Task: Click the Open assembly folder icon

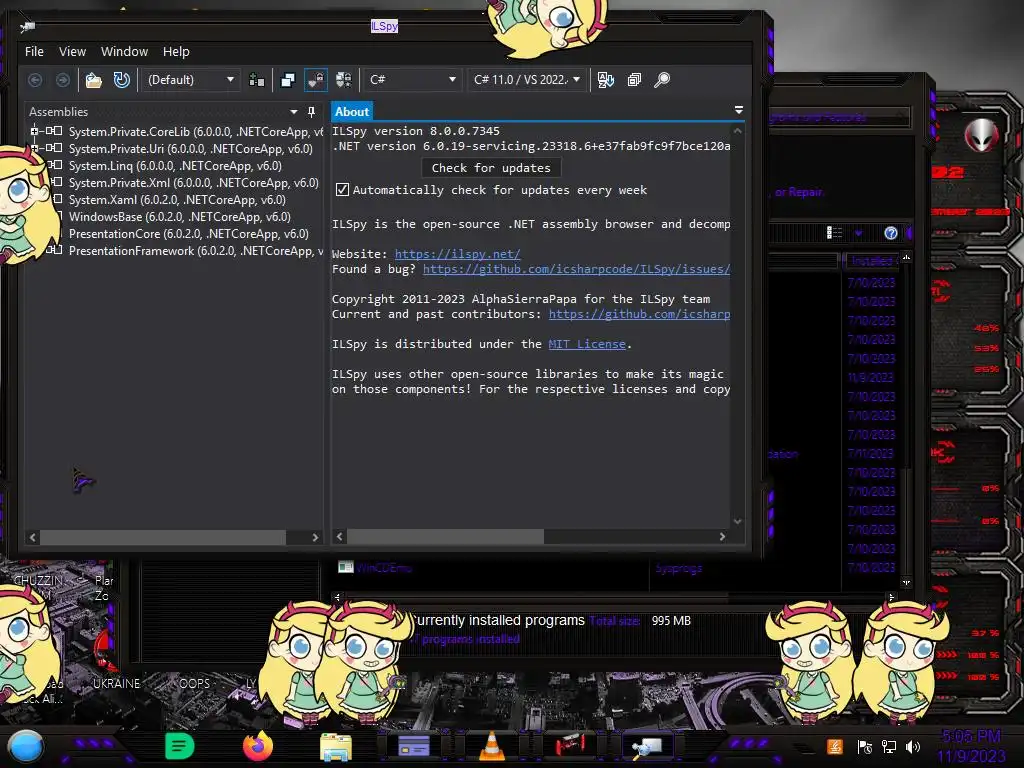Action: 94,80
